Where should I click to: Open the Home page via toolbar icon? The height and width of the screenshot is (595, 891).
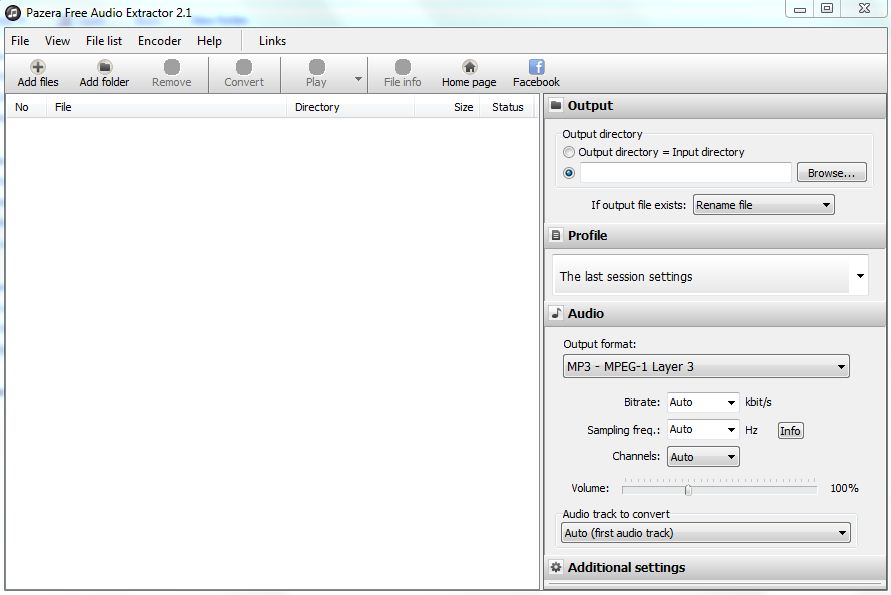467,74
